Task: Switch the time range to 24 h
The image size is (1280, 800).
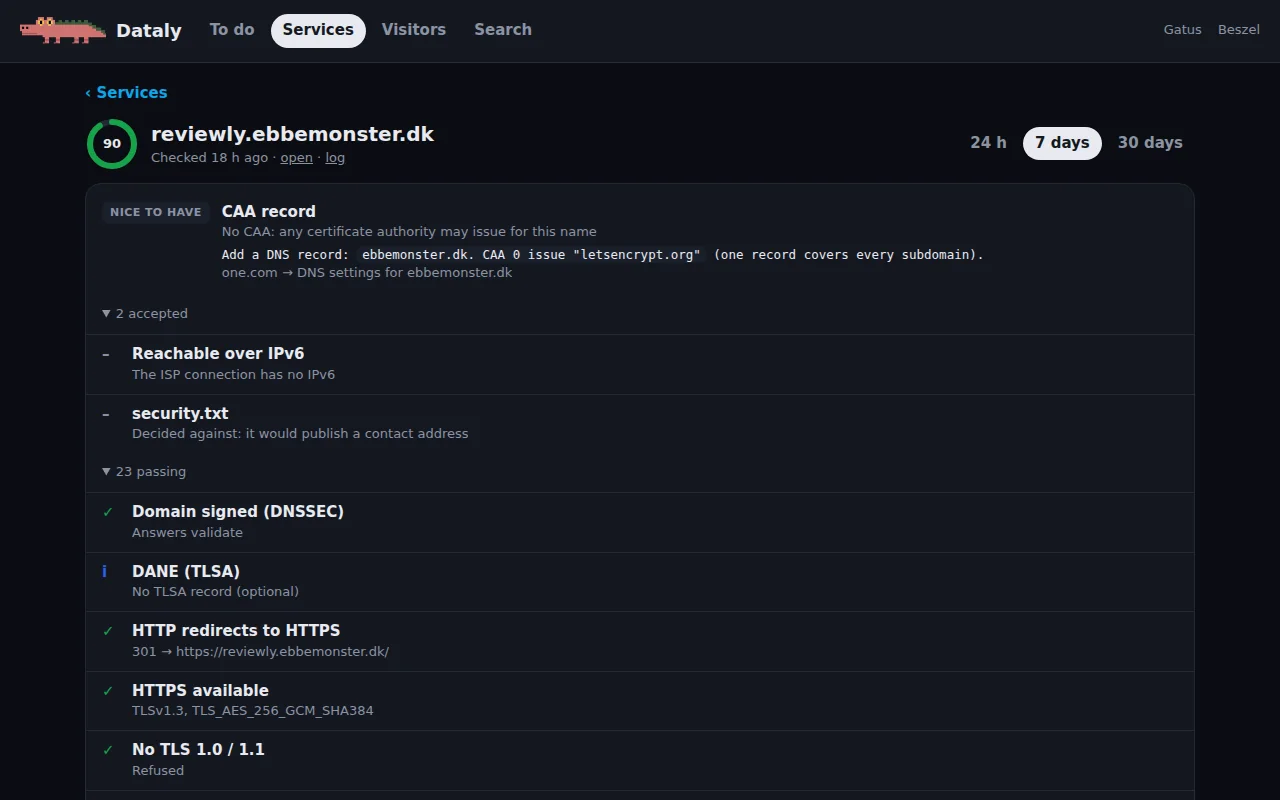Action: 988,143
